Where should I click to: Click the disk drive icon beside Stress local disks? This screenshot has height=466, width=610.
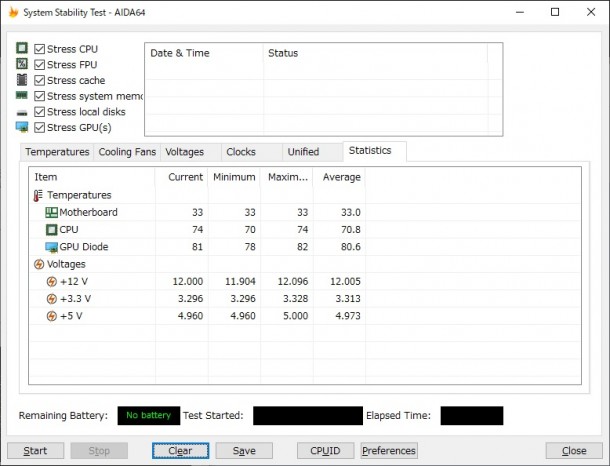[22, 113]
